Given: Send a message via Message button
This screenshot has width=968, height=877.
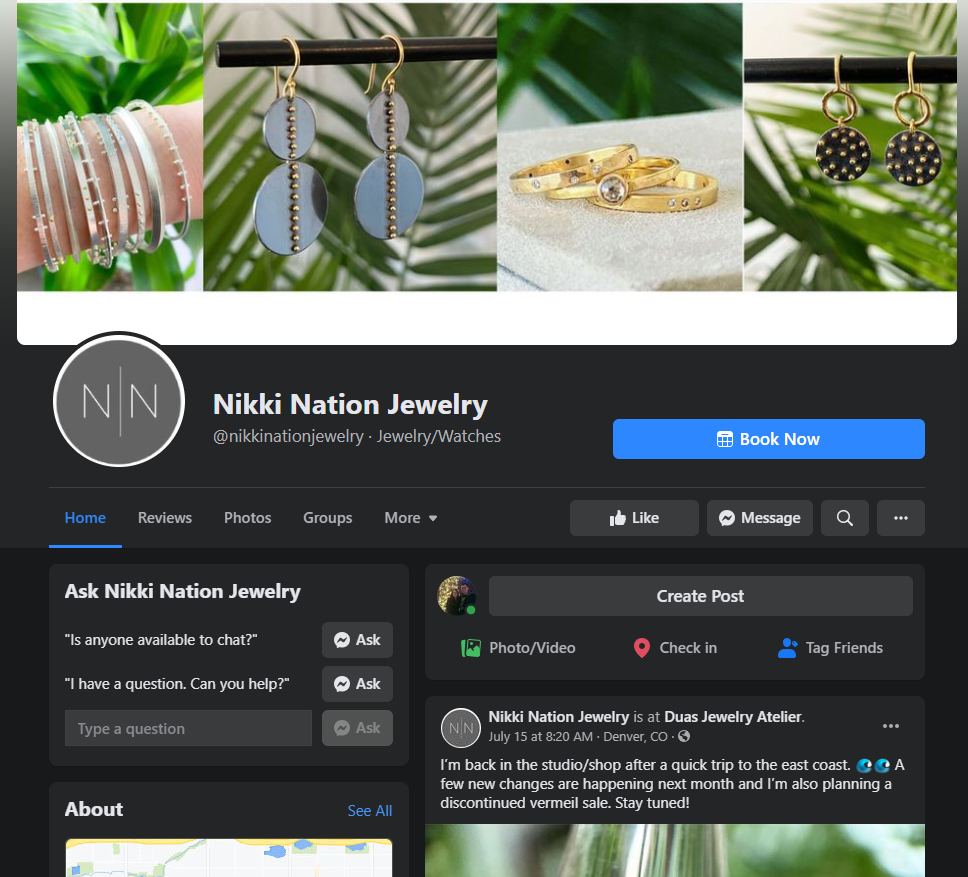Looking at the screenshot, I should pos(759,518).
